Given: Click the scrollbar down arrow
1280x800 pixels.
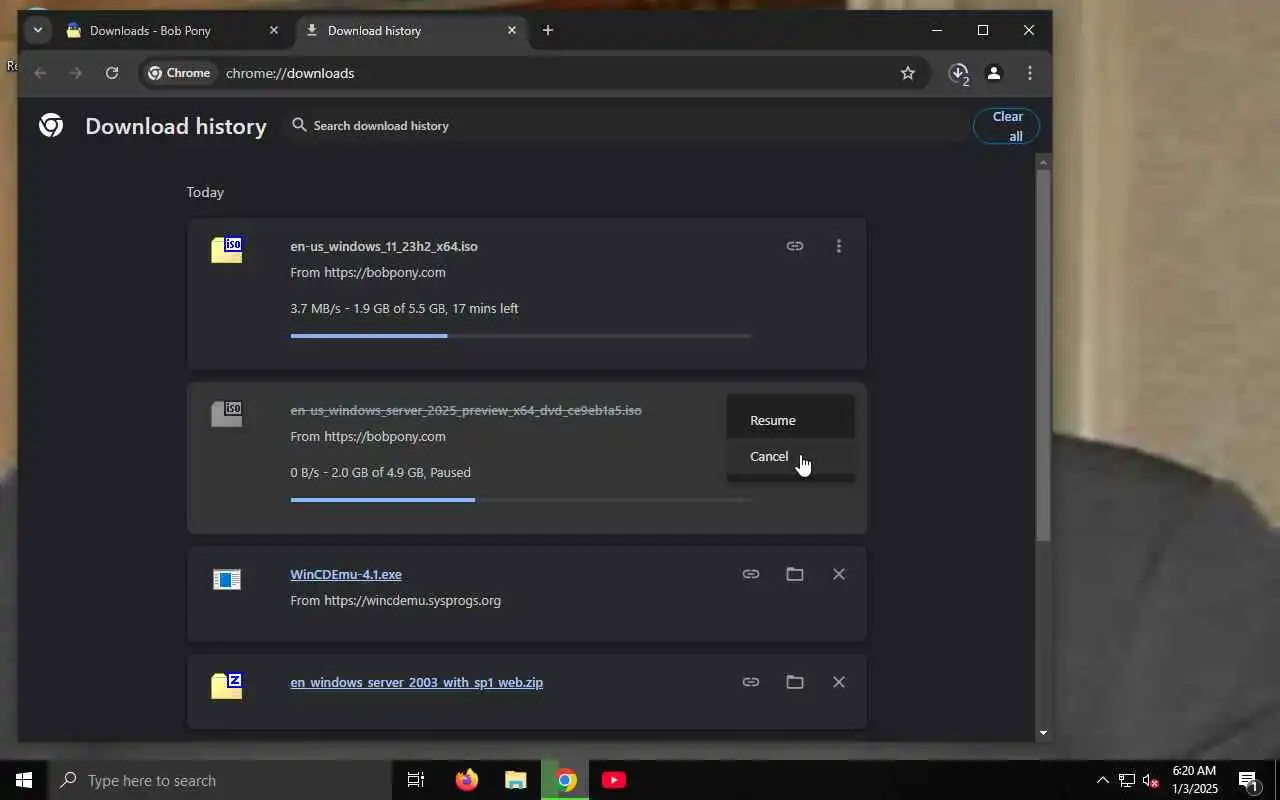Looking at the screenshot, I should coord(1043,733).
